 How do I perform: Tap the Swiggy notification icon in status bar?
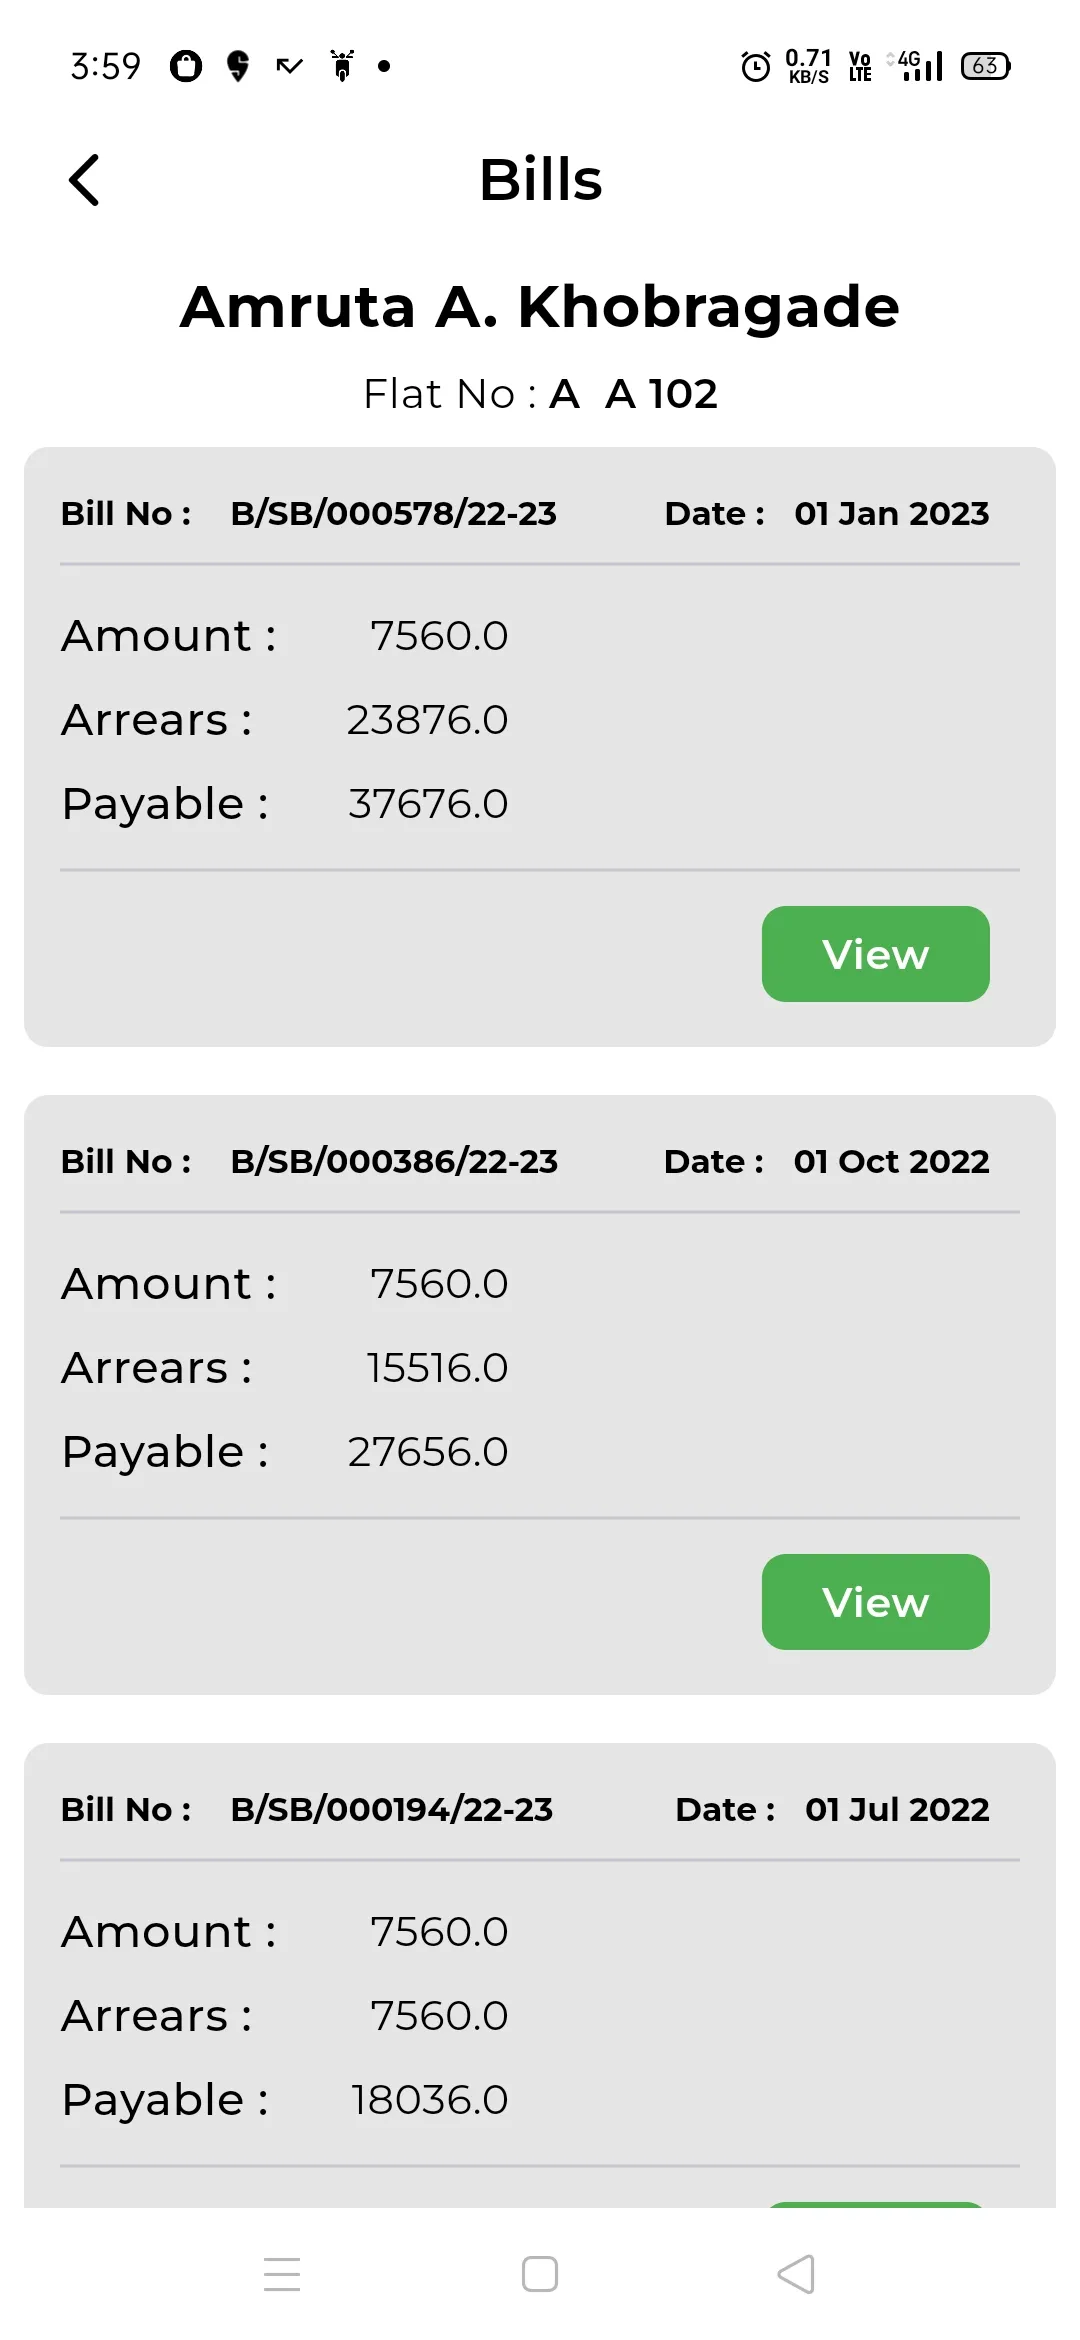pyautogui.click(x=238, y=66)
